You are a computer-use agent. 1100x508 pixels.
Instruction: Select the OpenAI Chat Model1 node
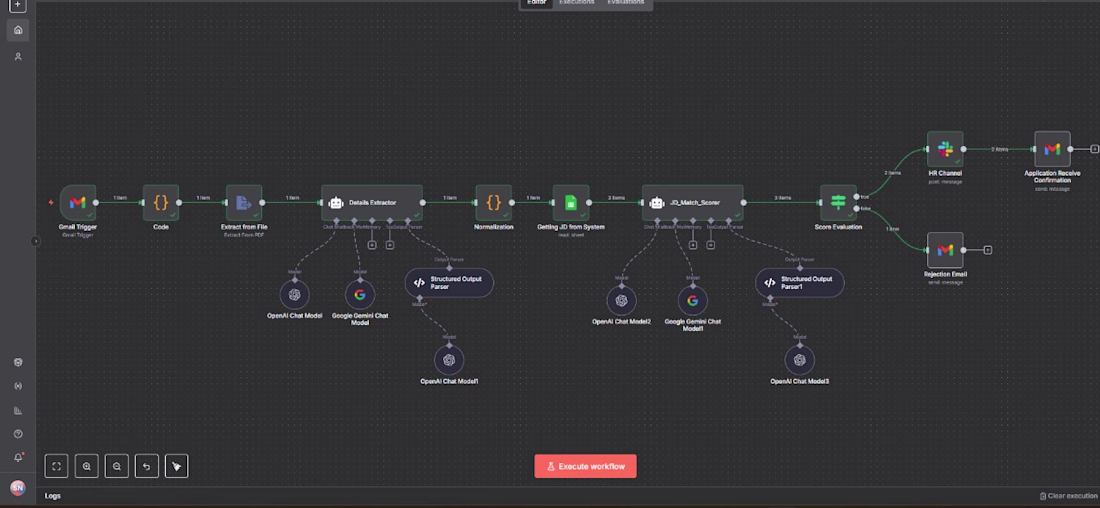coord(449,360)
